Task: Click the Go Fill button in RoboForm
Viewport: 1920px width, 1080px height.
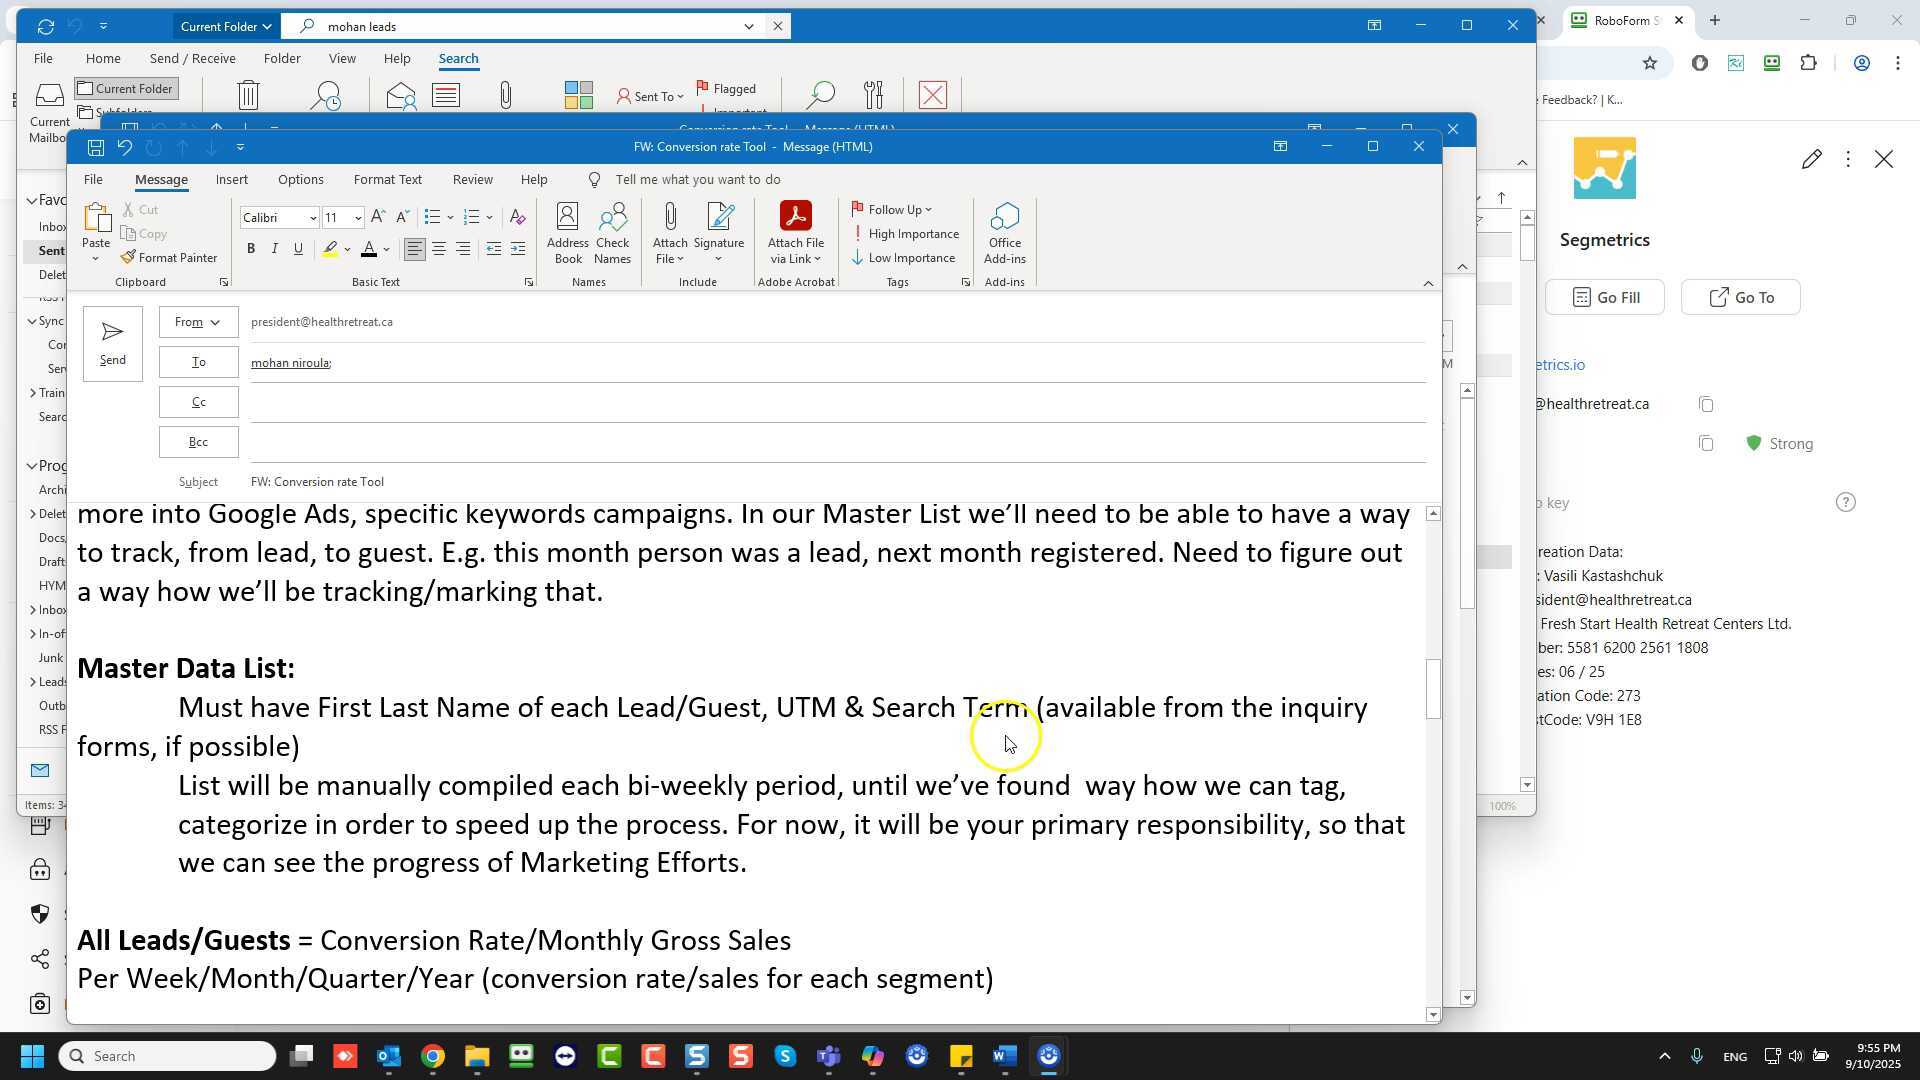Action: click(x=1604, y=298)
